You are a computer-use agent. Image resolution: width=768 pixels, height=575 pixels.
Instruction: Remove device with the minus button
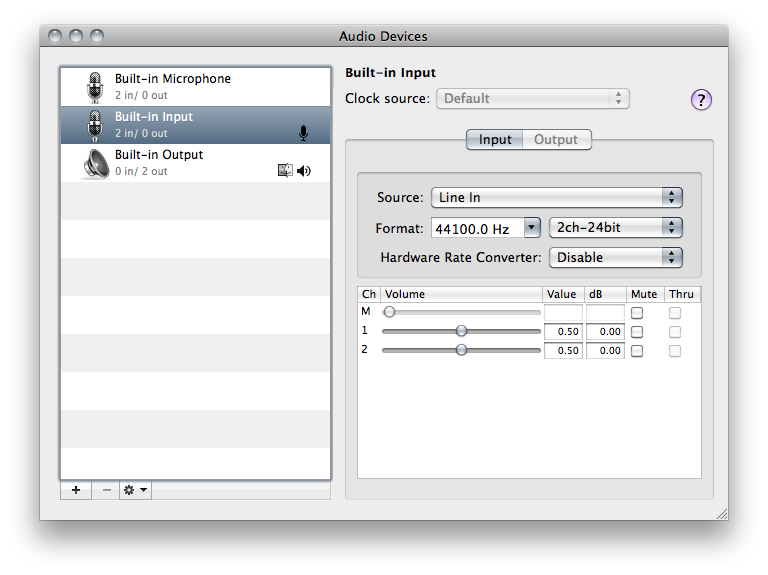coord(106,490)
